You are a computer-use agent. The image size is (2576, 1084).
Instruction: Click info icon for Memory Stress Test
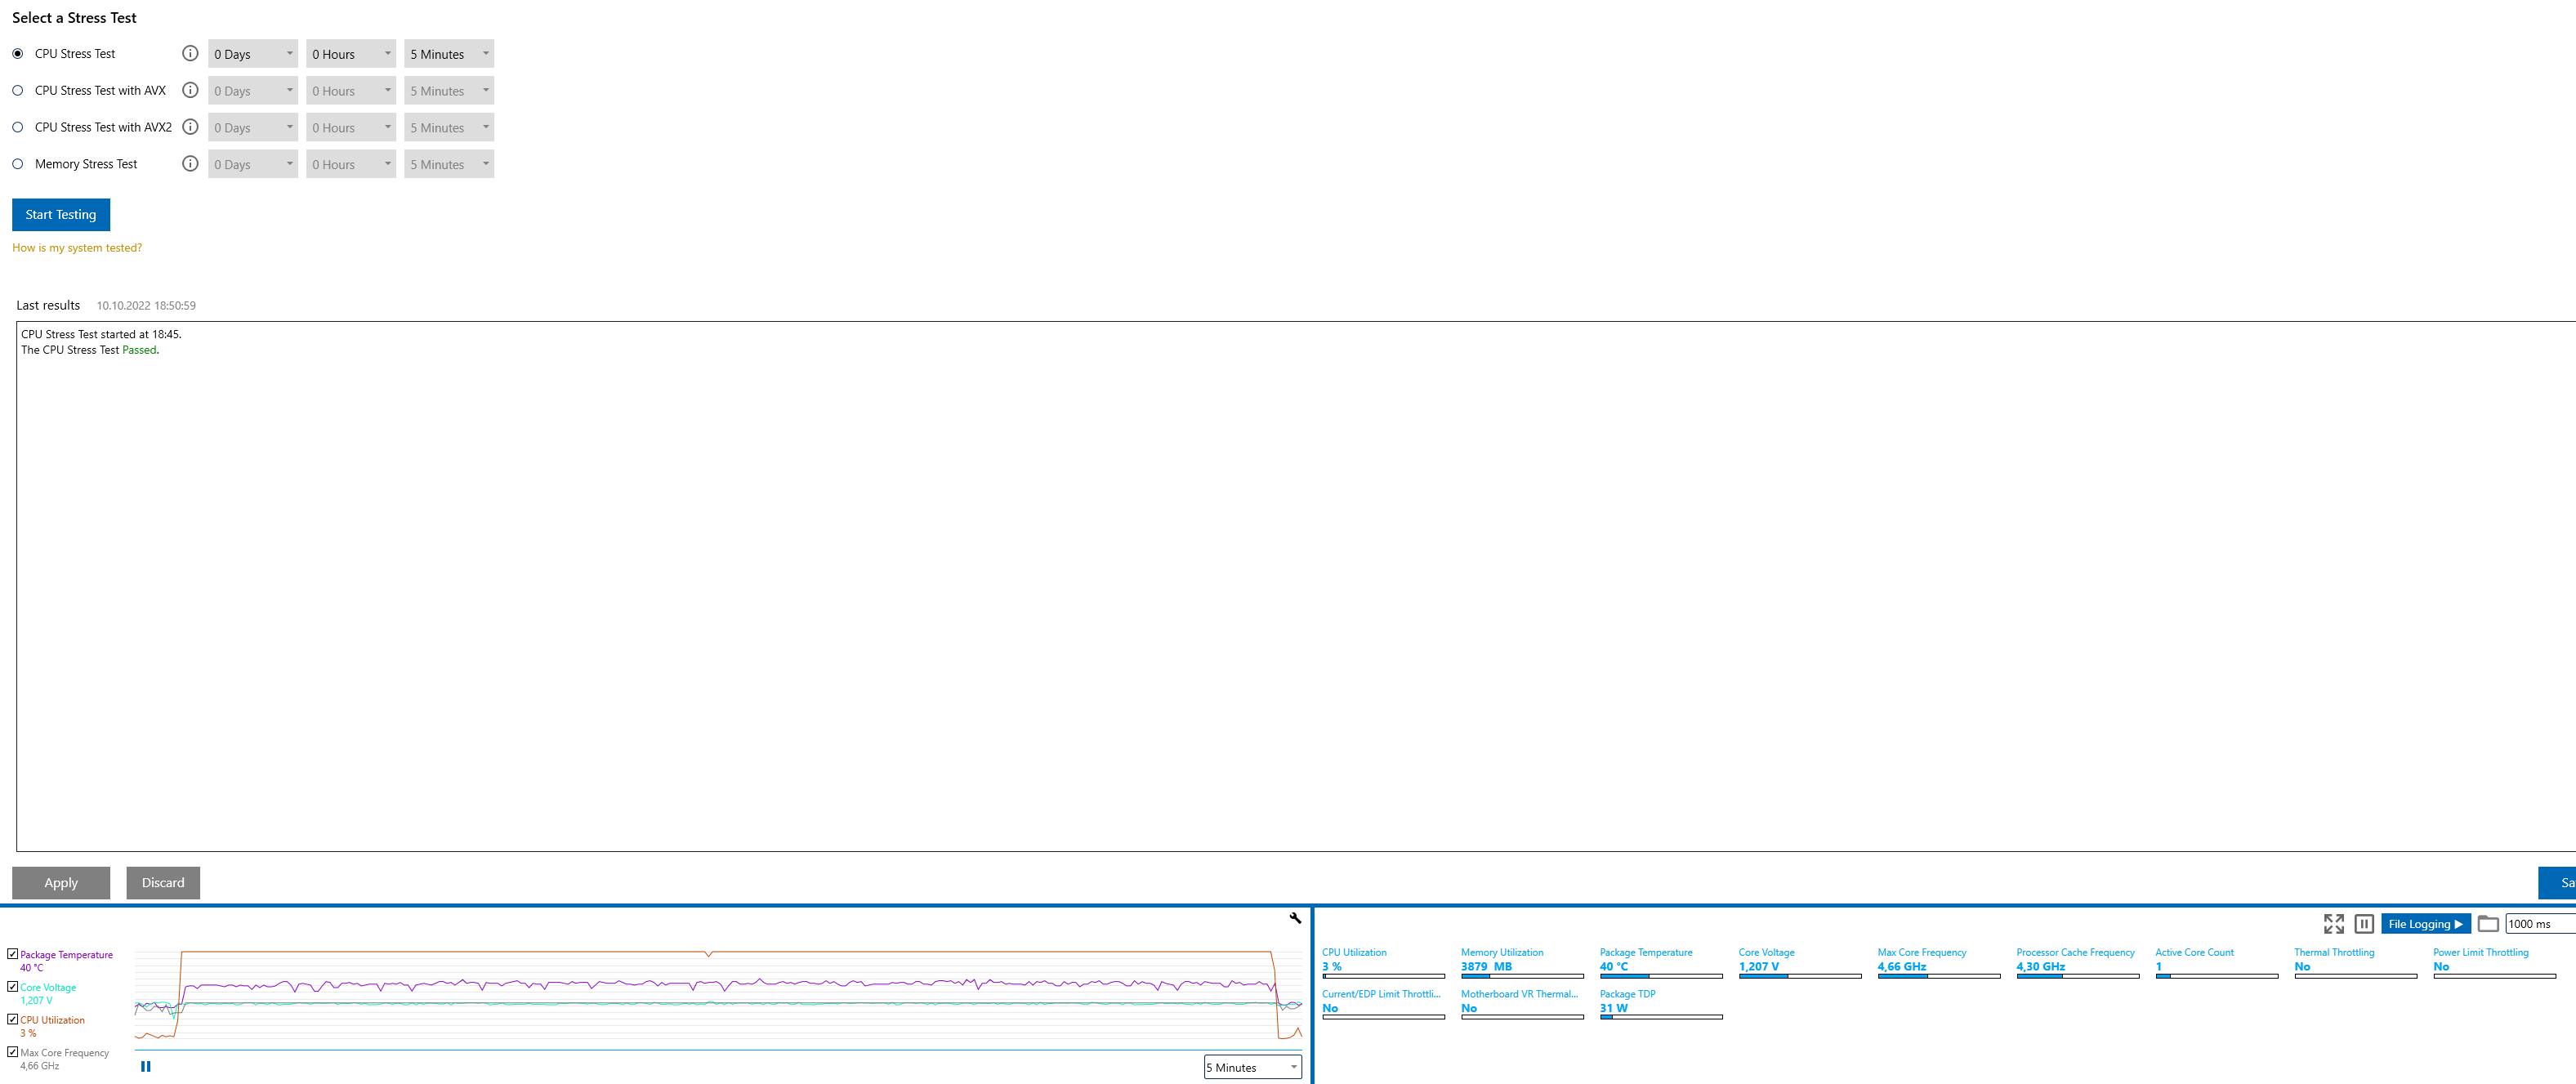pos(190,163)
